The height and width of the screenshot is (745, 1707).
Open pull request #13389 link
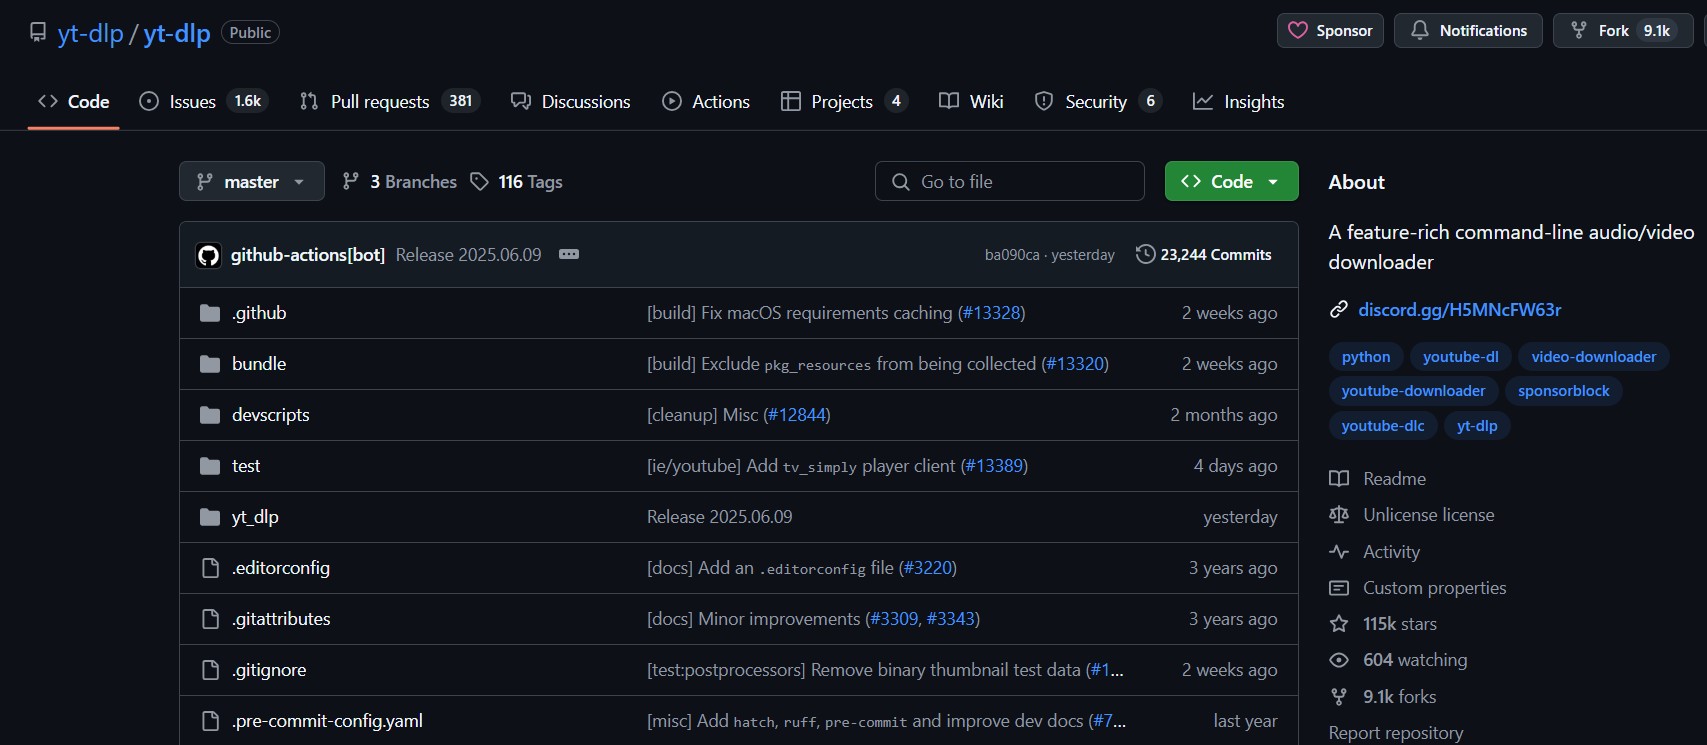(994, 466)
